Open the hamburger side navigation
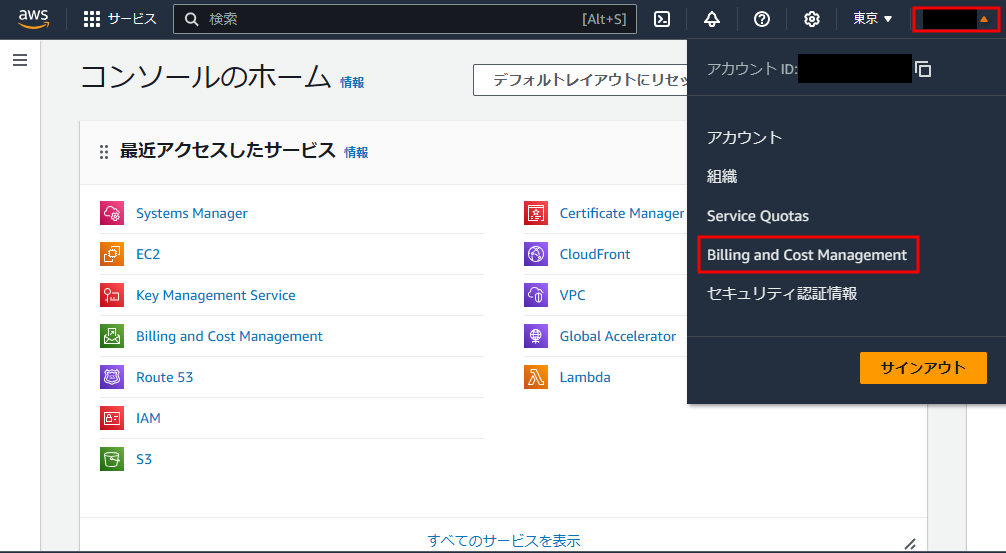Image resolution: width=1006 pixels, height=553 pixels. [x=20, y=60]
